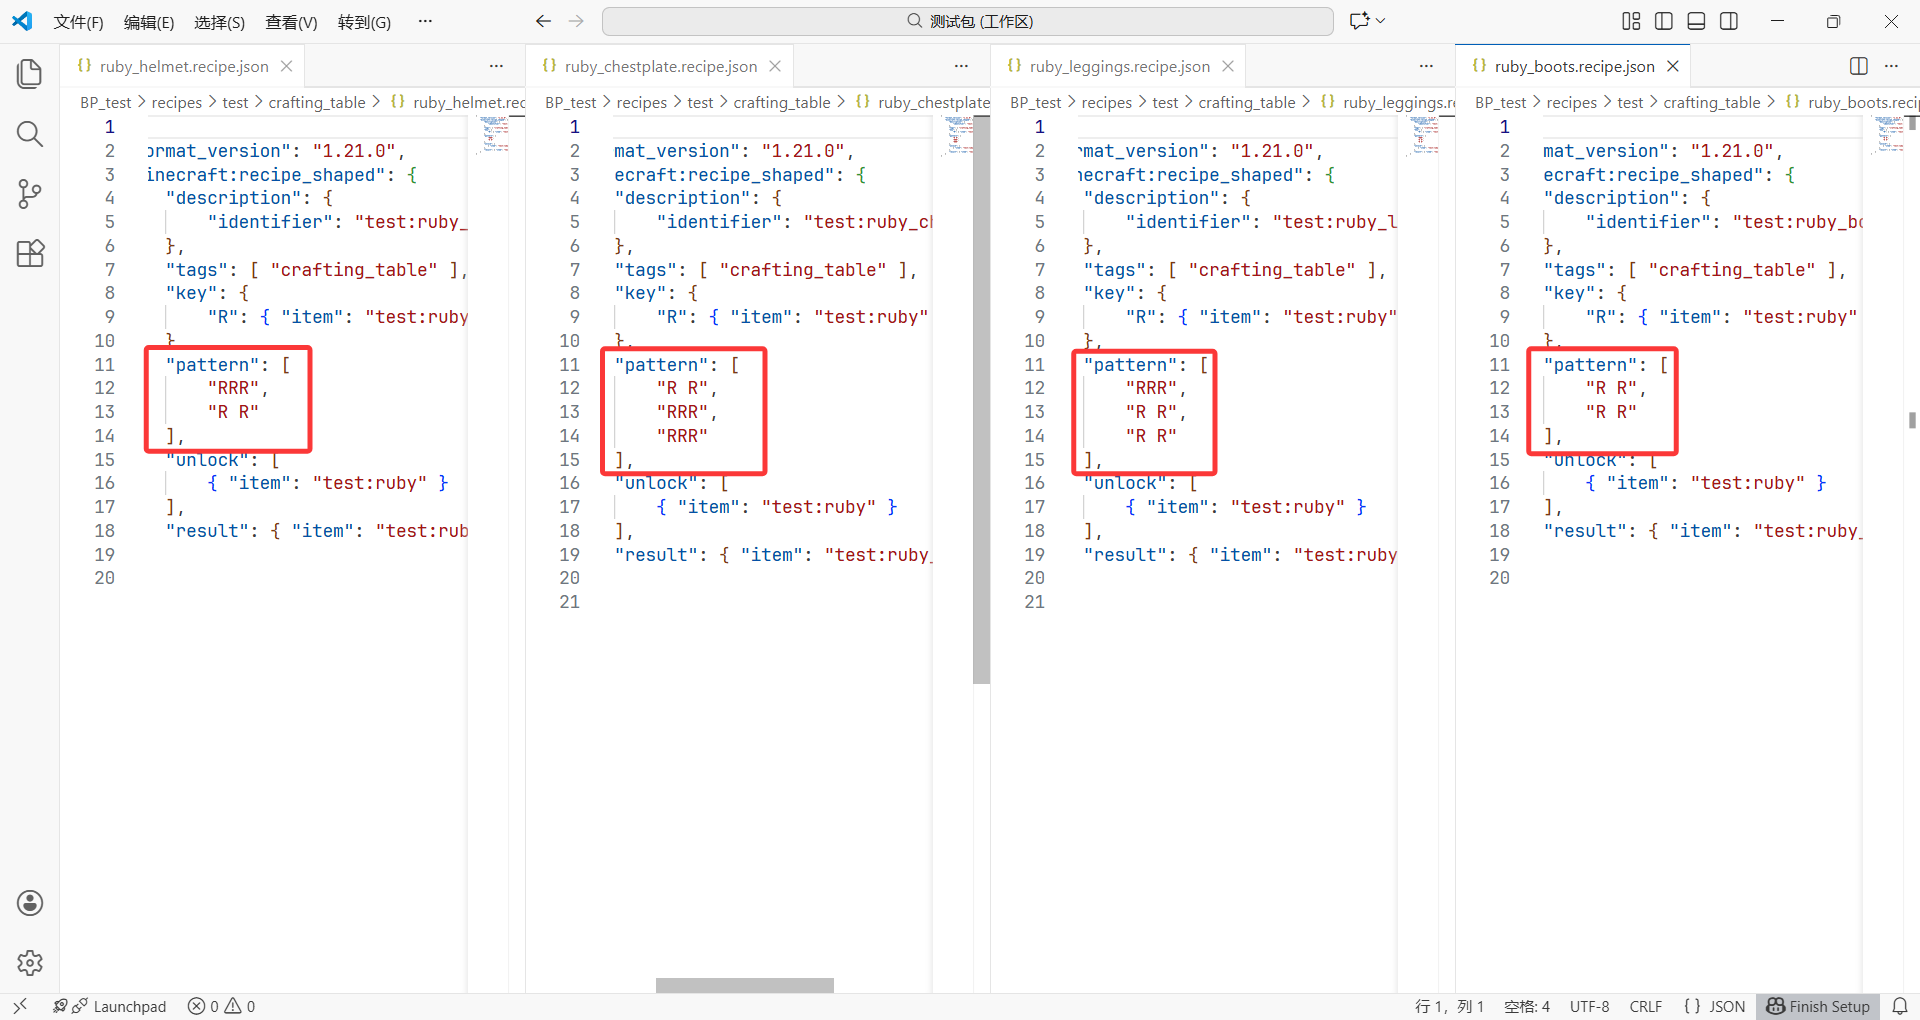Viewport: 1920px width, 1020px height.
Task: Open the Manage gear settings icon
Action: point(30,963)
